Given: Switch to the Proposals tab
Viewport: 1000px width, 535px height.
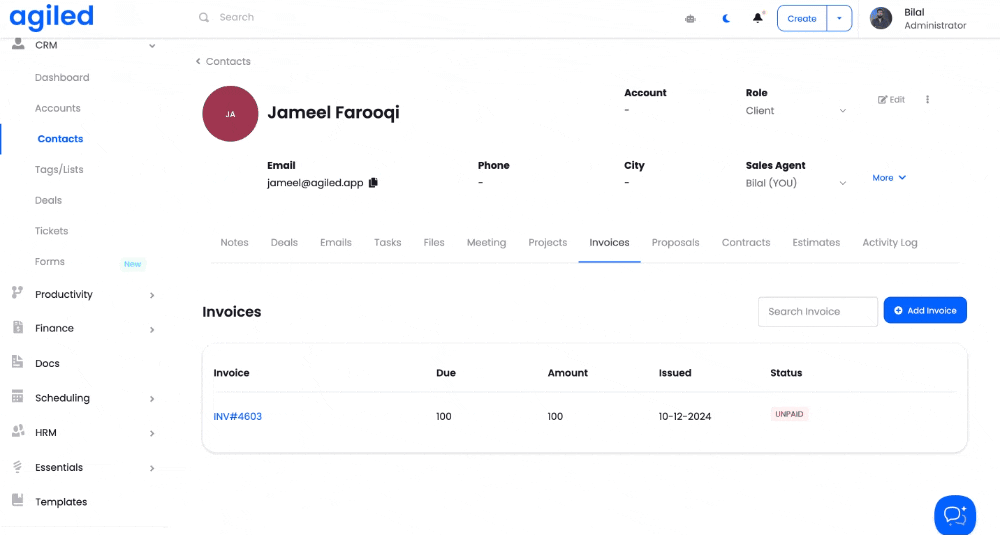Looking at the screenshot, I should [675, 242].
